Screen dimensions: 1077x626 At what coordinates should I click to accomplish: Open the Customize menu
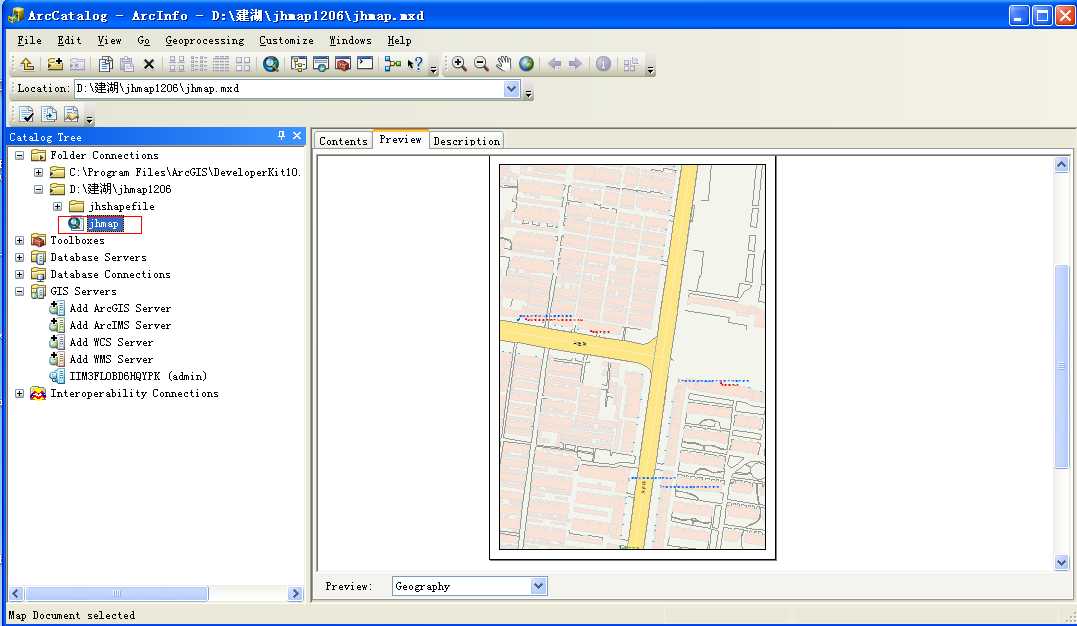coord(286,41)
